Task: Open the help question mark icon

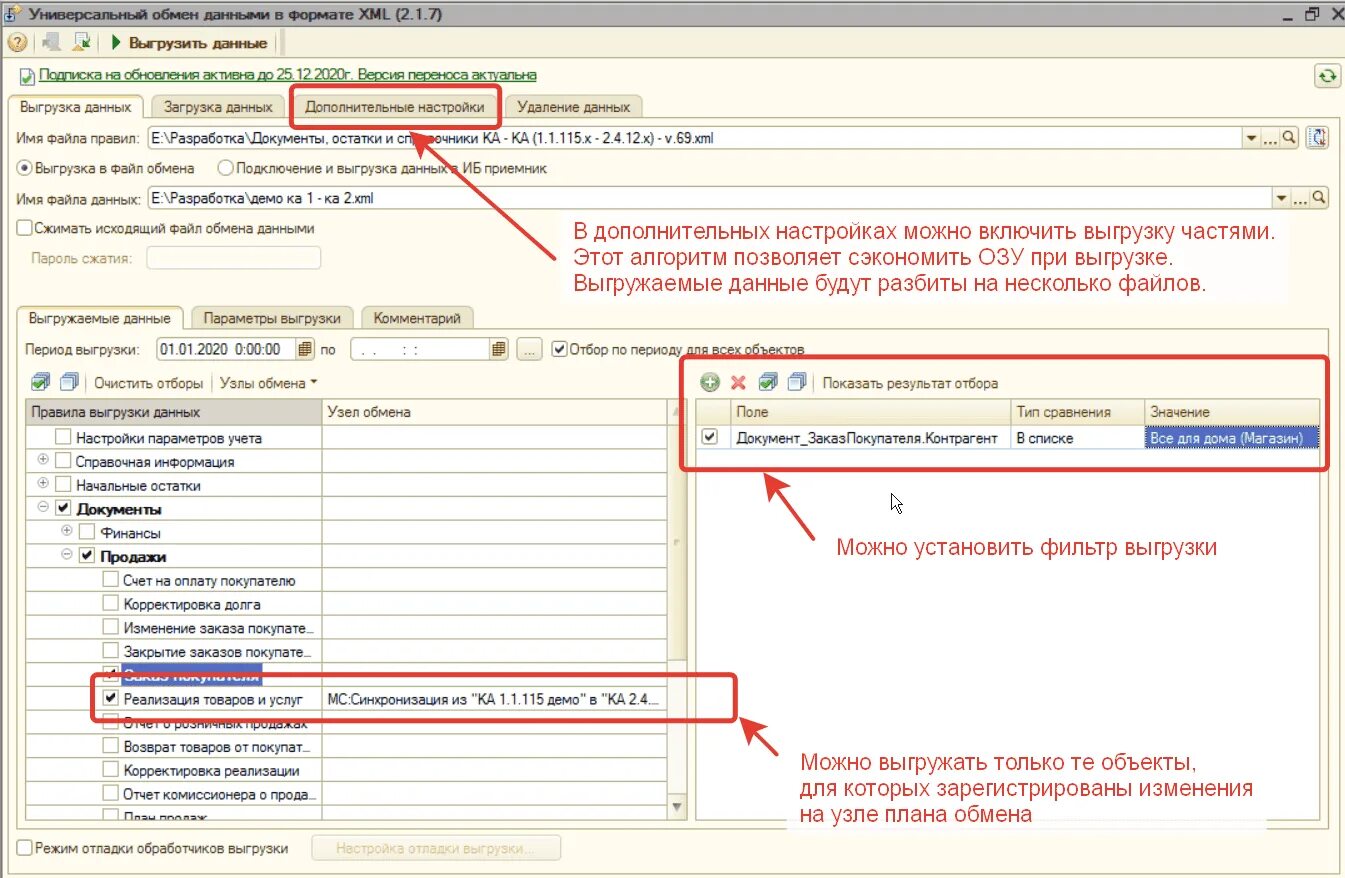Action: (17, 43)
